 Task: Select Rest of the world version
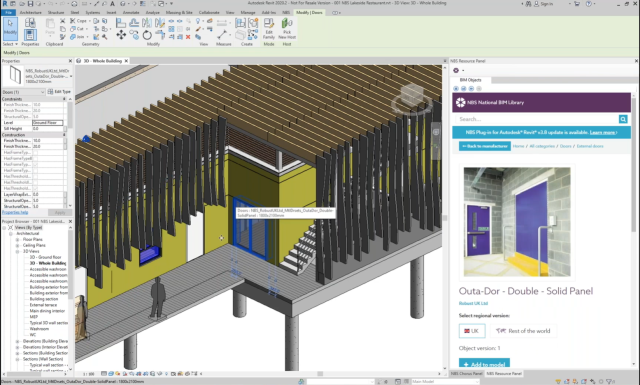(523, 331)
